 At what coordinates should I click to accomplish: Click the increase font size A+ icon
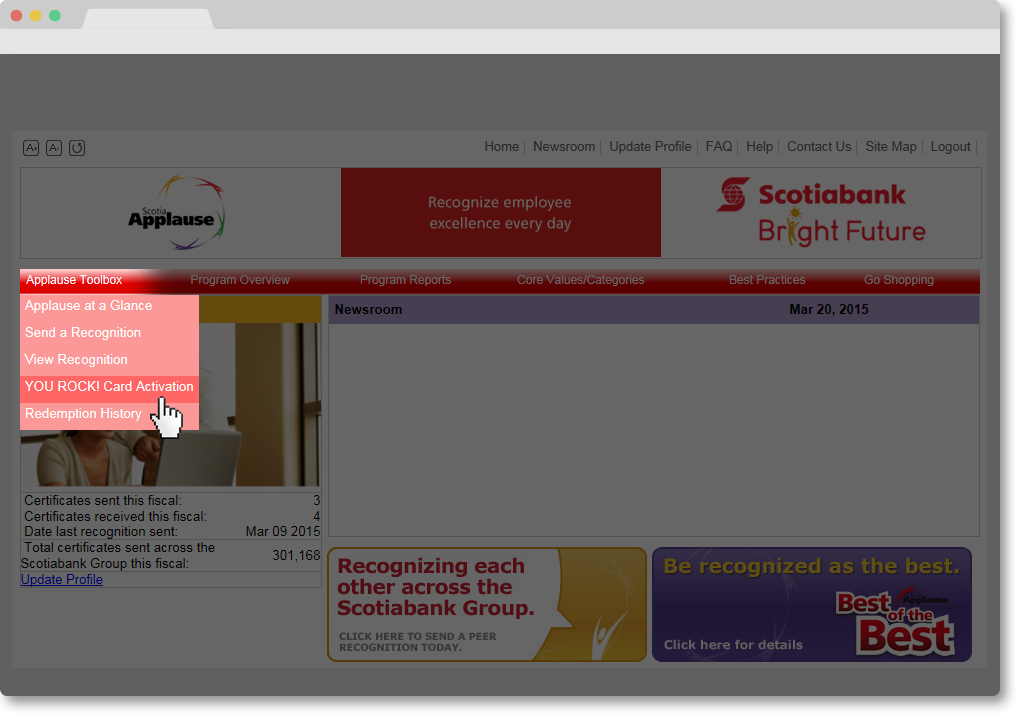coord(31,148)
